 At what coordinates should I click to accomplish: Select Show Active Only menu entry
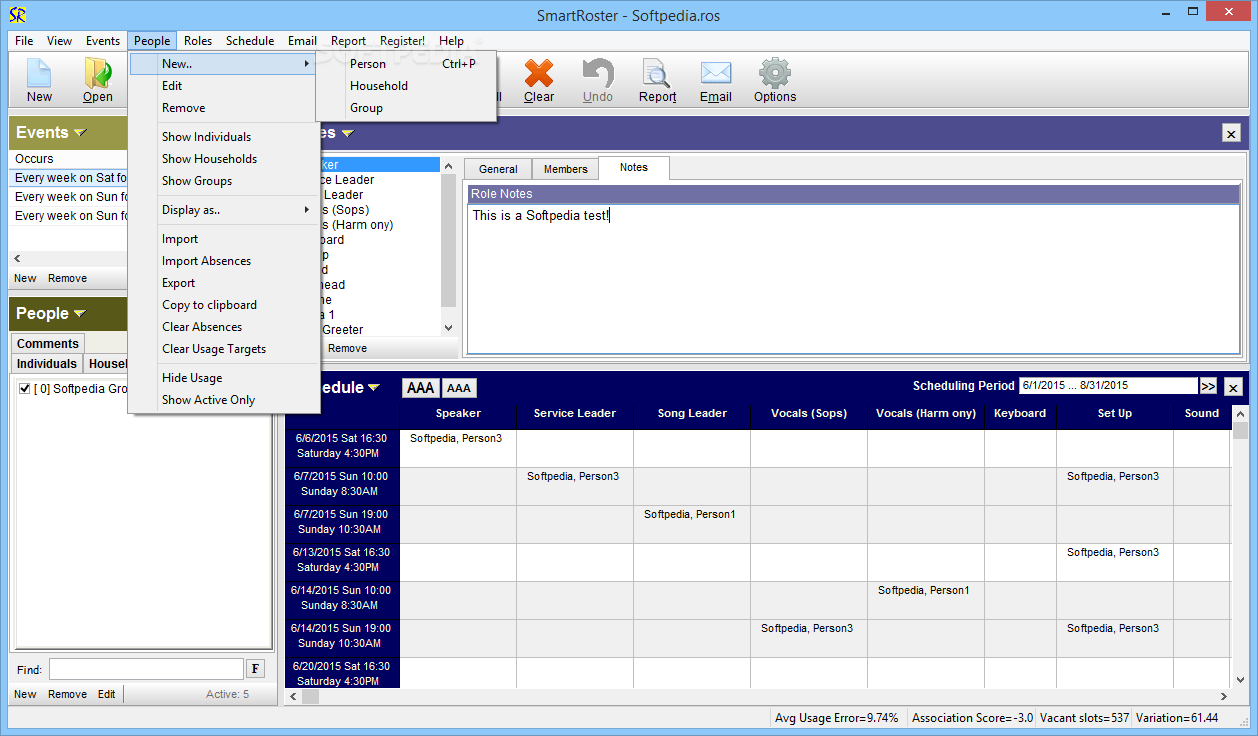[x=223, y=399]
